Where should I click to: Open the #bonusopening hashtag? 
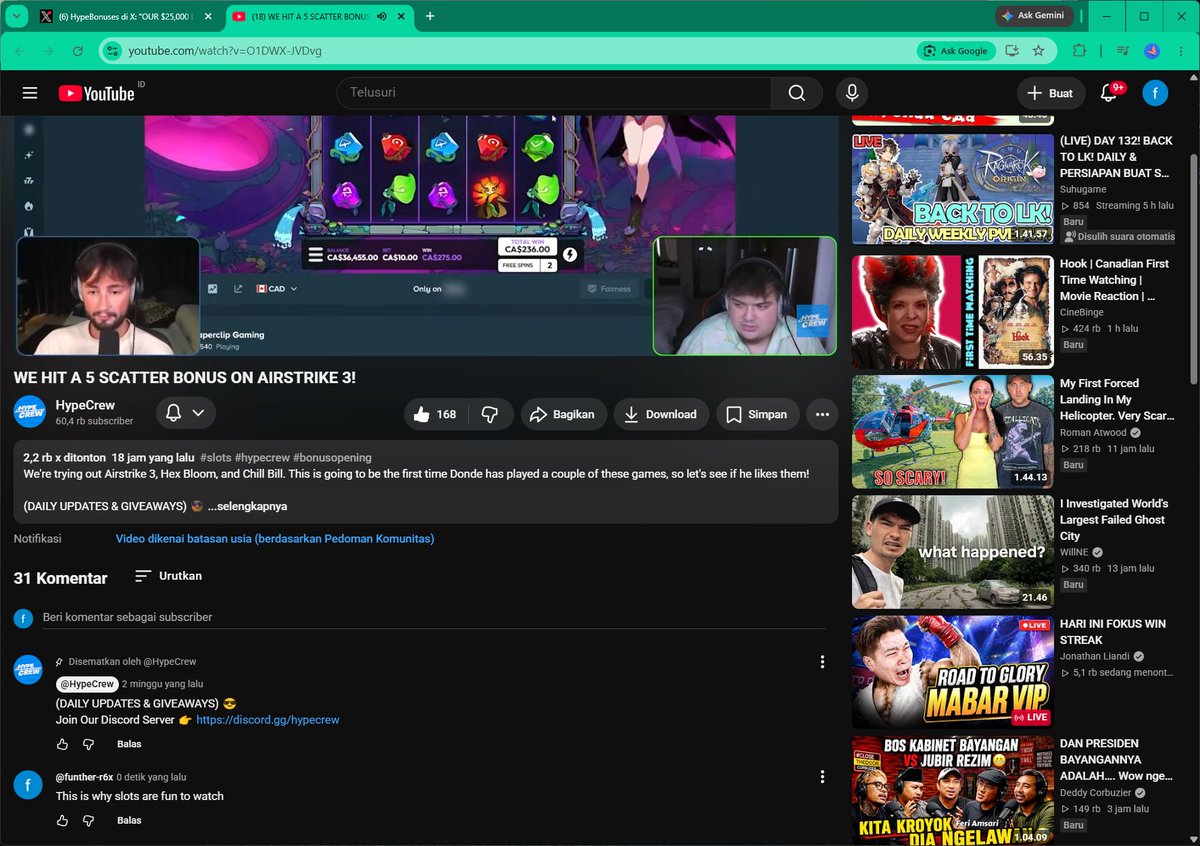332,456
